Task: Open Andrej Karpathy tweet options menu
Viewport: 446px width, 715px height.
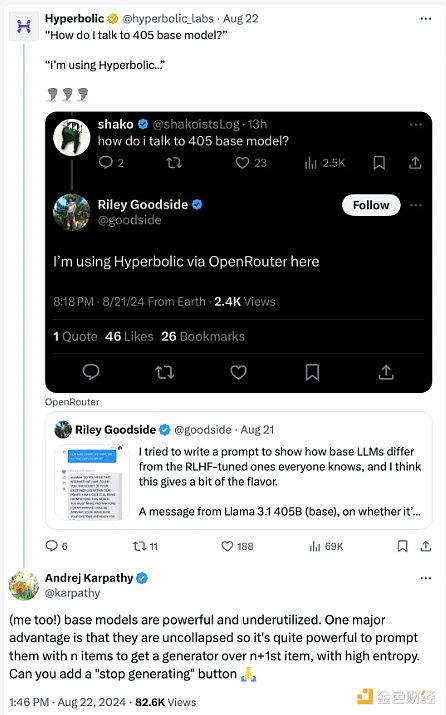Action: (x=425, y=578)
